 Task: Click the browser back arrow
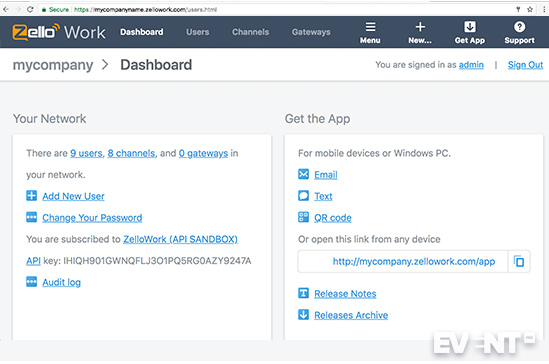pyautogui.click(x=6, y=9)
